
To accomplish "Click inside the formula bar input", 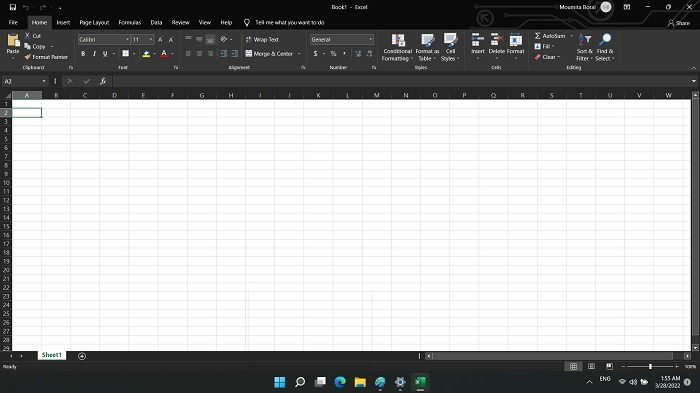I will 400,81.
